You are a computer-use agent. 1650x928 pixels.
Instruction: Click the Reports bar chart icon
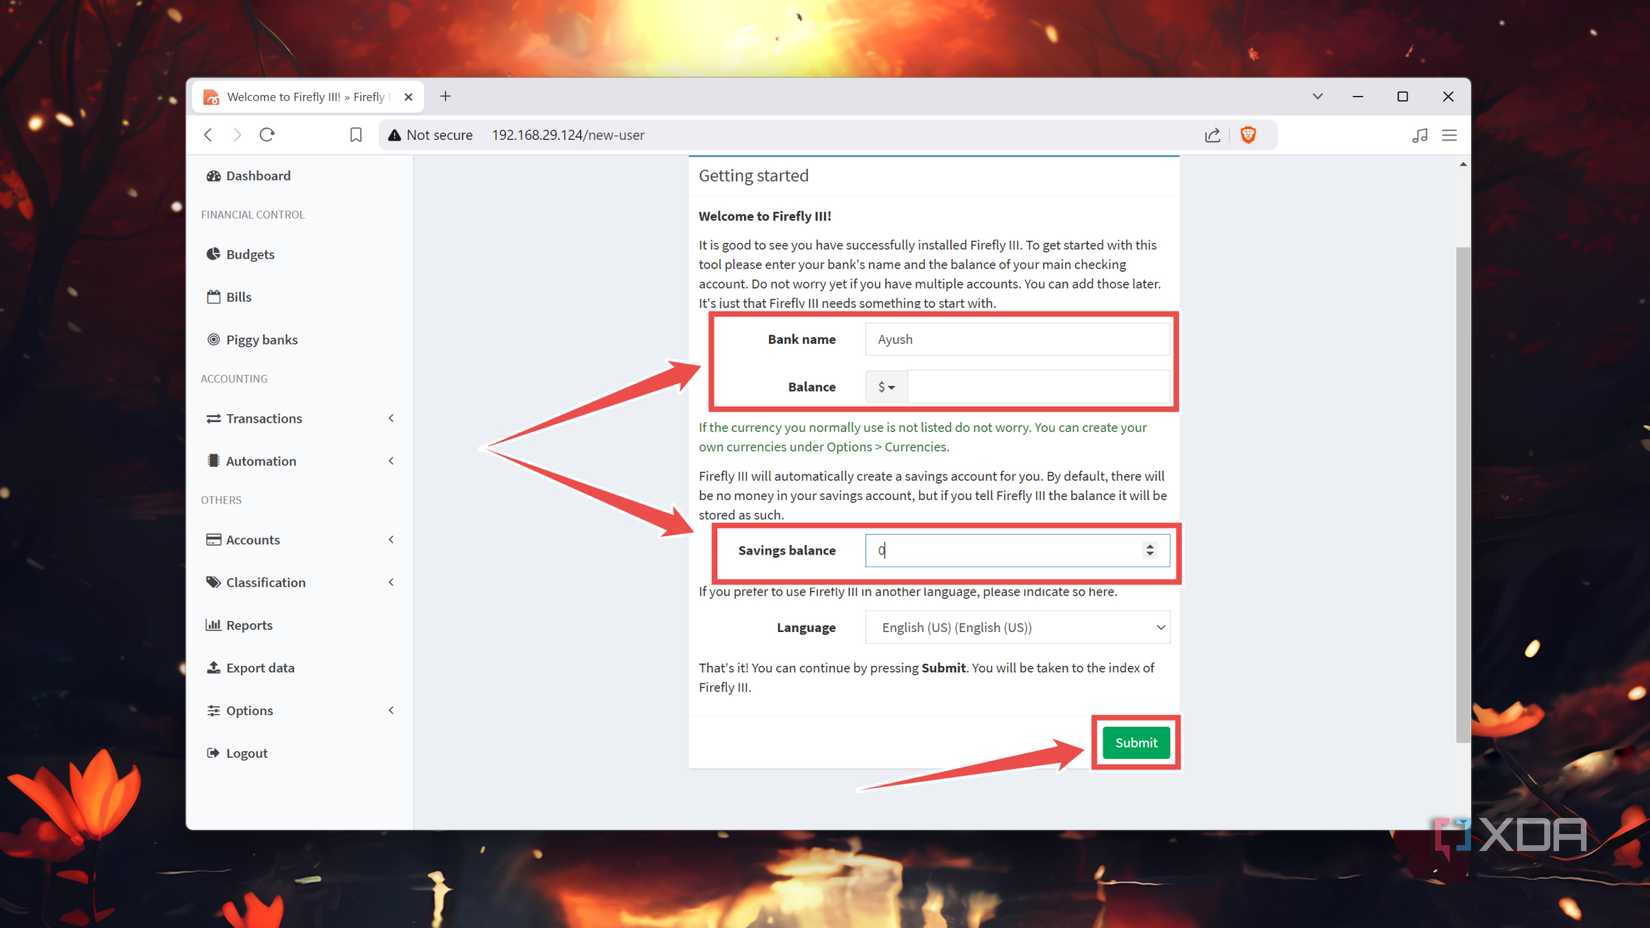(x=213, y=624)
